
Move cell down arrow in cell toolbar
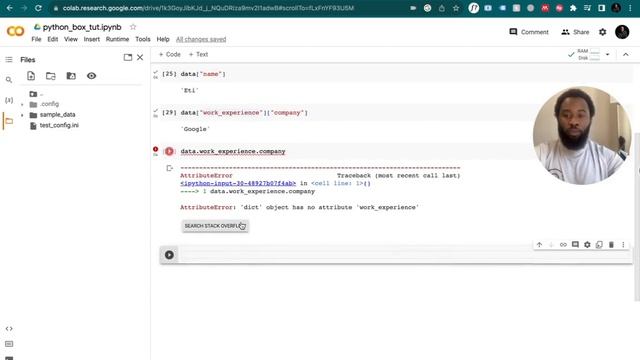(551, 244)
